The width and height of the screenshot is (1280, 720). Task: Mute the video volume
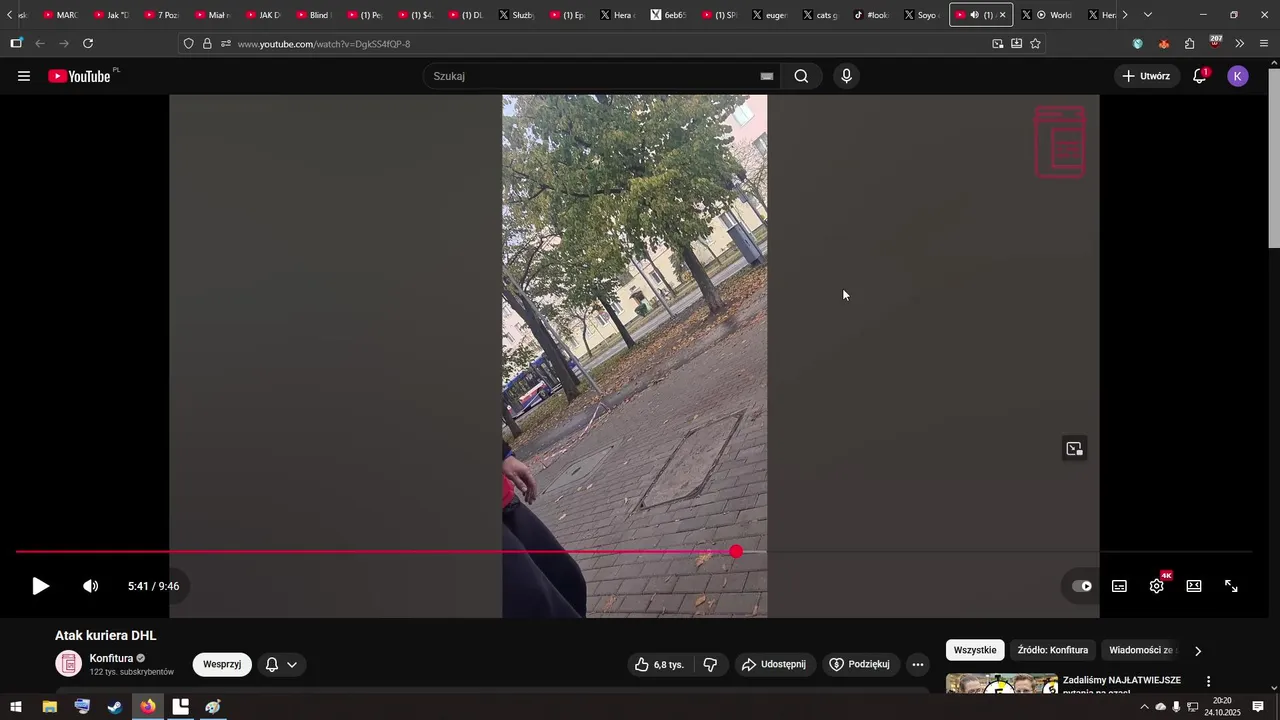(x=91, y=586)
